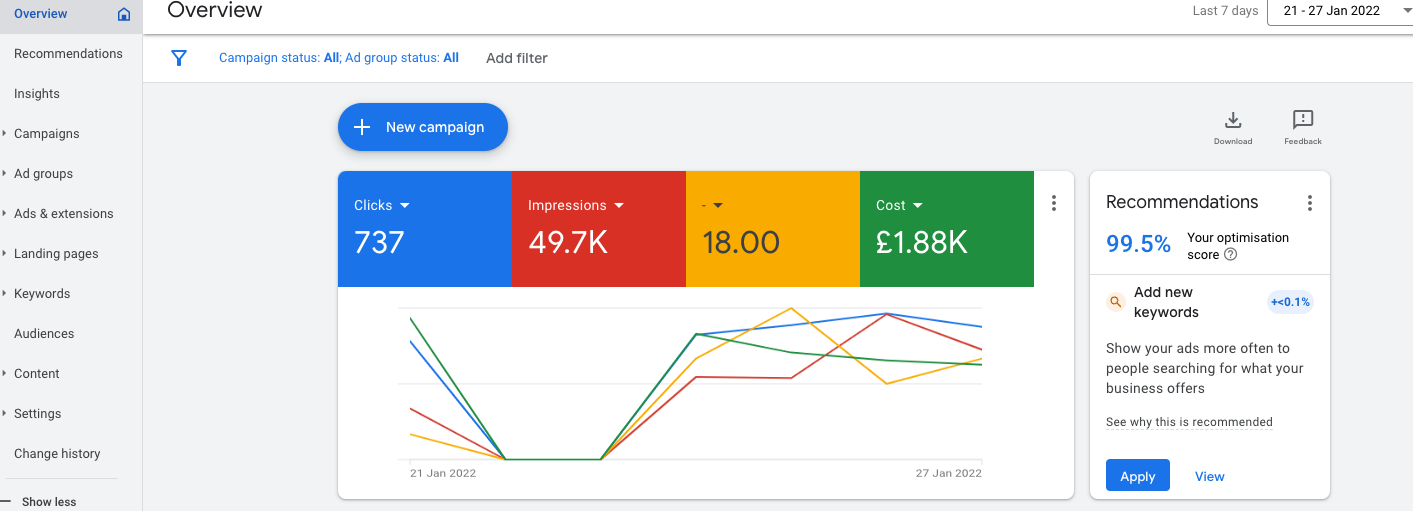Click the Download icon
1413x511 pixels.
(1233, 121)
